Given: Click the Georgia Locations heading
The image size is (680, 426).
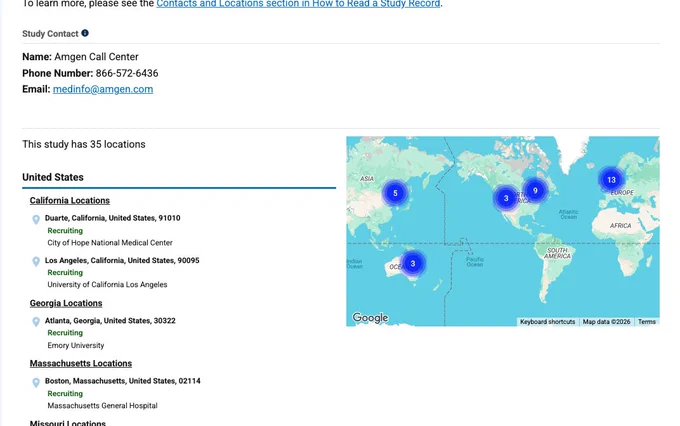Looking at the screenshot, I should tap(66, 303).
